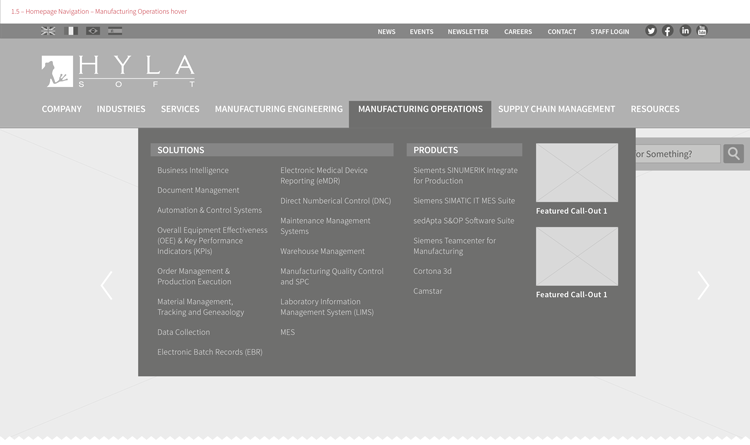Open Warehouse Management solution
Image resolution: width=750 pixels, height=445 pixels.
[x=322, y=251]
